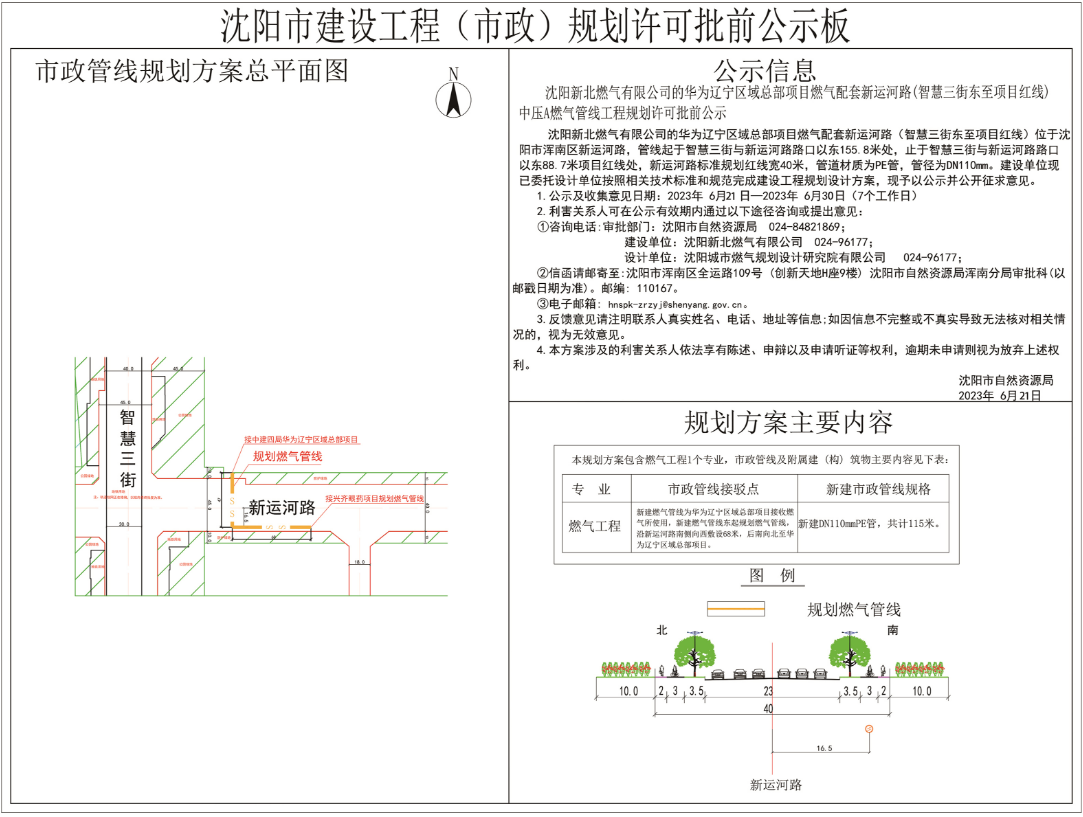Image resolution: width=1083 pixels, height=817 pixels.
Task: Click the date 2023年 6月21日 under signature
Action: click(x=999, y=396)
